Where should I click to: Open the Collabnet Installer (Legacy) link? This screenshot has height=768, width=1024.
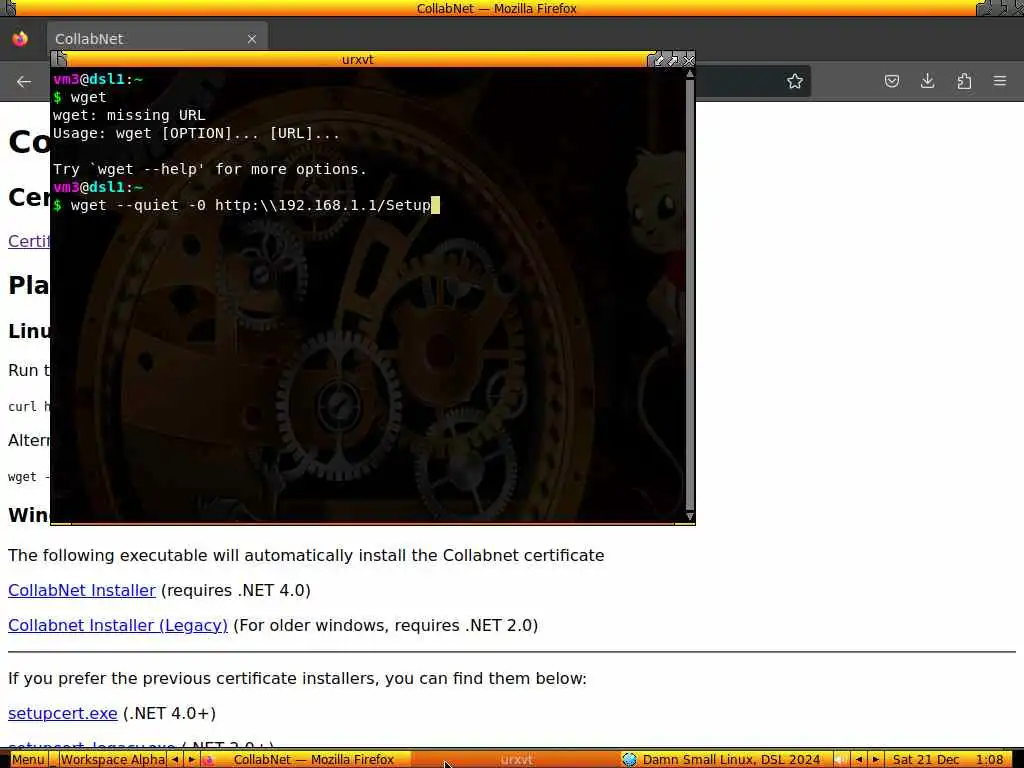118,626
